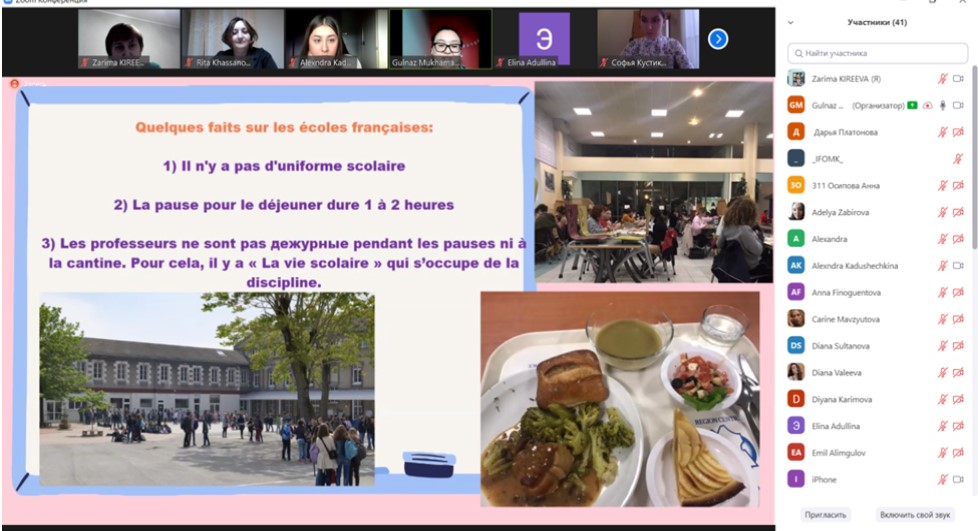Click the purple avatar of iPhone participant
This screenshot has height=531, width=978.
click(796, 479)
